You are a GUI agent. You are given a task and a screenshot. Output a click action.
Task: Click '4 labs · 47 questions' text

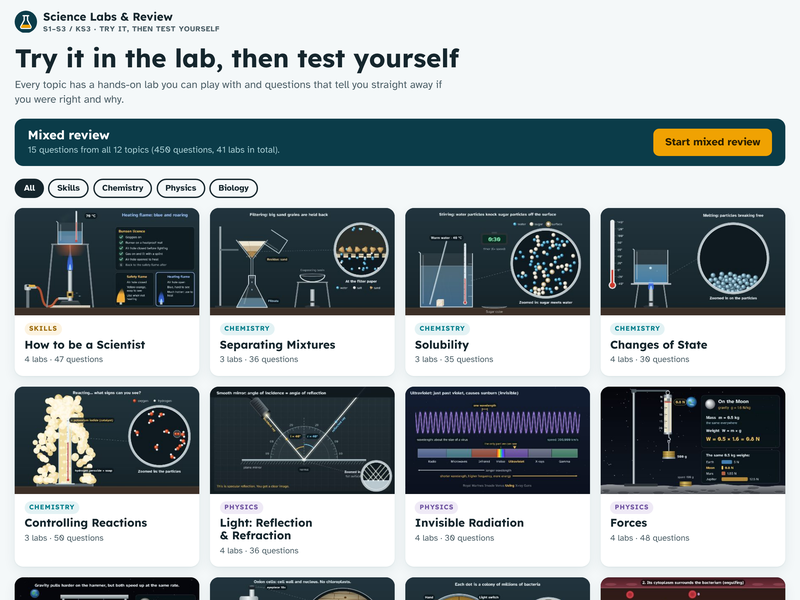[64, 359]
